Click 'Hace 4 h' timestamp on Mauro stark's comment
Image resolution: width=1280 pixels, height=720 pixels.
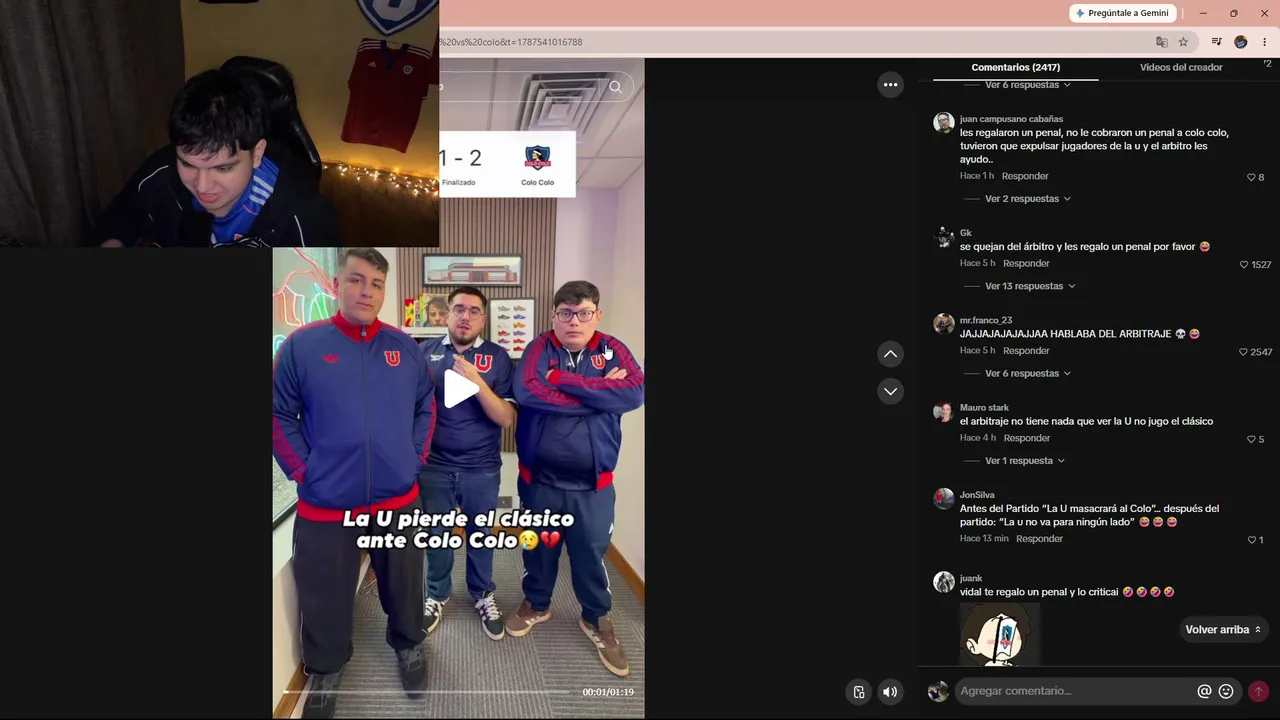pyautogui.click(x=978, y=438)
